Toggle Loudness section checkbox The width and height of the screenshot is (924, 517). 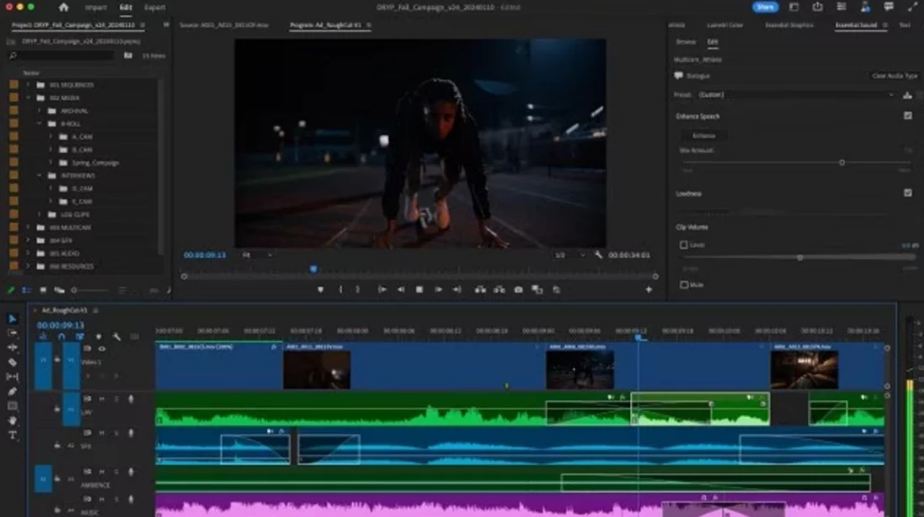pyautogui.click(x=908, y=193)
